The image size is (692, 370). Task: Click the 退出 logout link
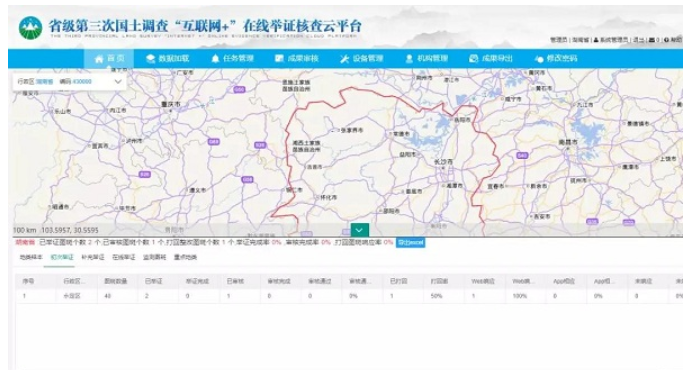coord(639,40)
